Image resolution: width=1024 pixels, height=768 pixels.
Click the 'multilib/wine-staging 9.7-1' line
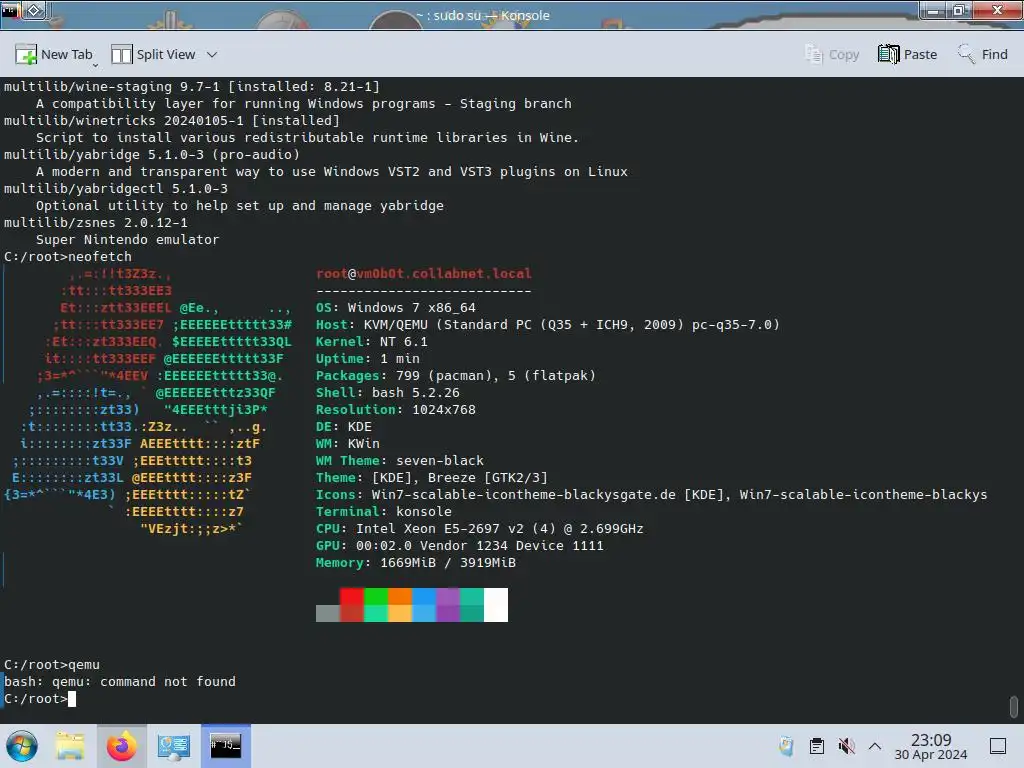click(191, 86)
